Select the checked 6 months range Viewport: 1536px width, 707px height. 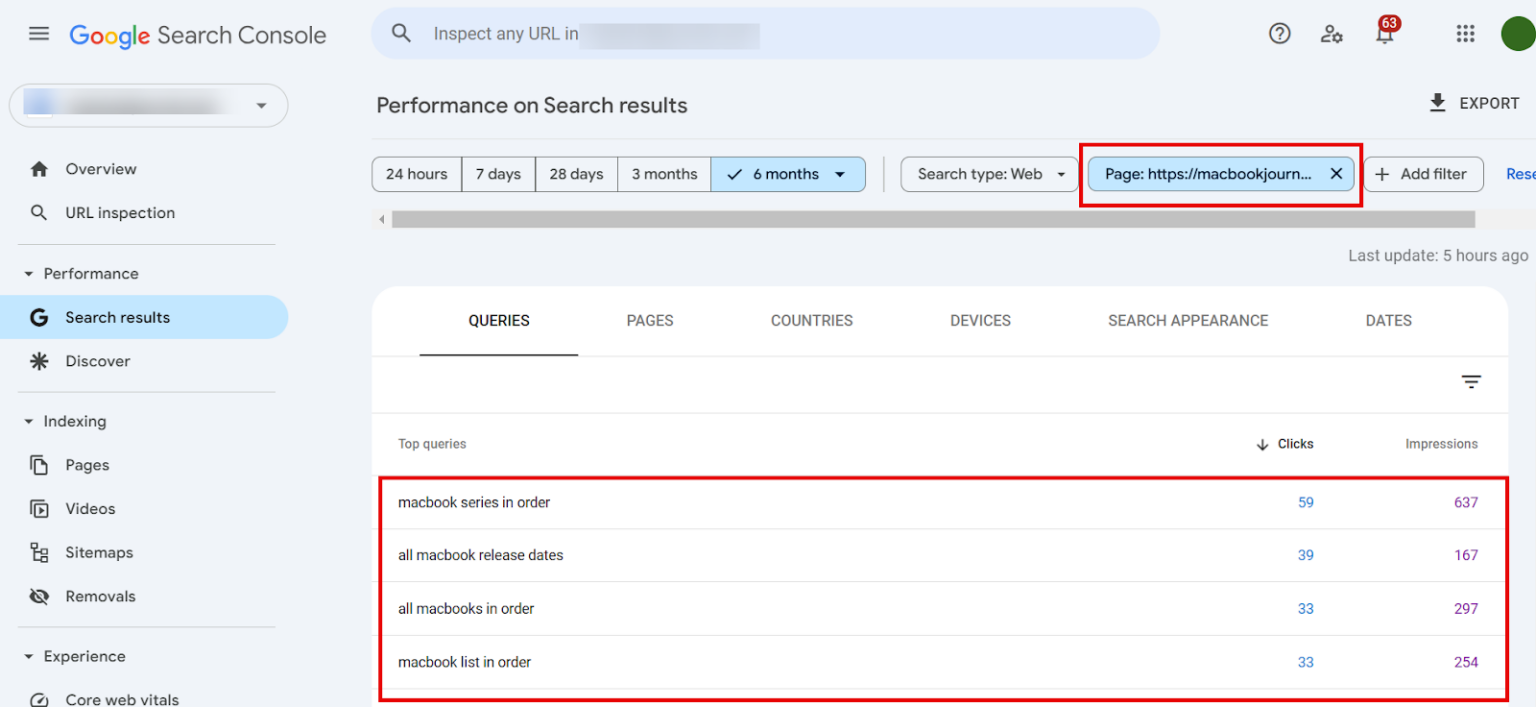coord(788,174)
